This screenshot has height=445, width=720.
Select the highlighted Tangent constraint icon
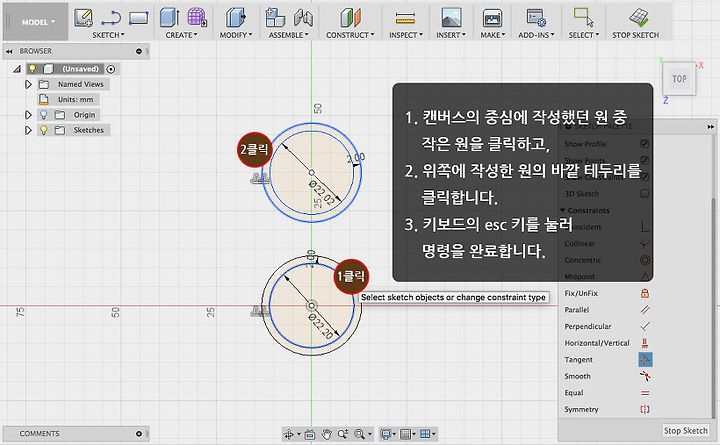[645, 359]
